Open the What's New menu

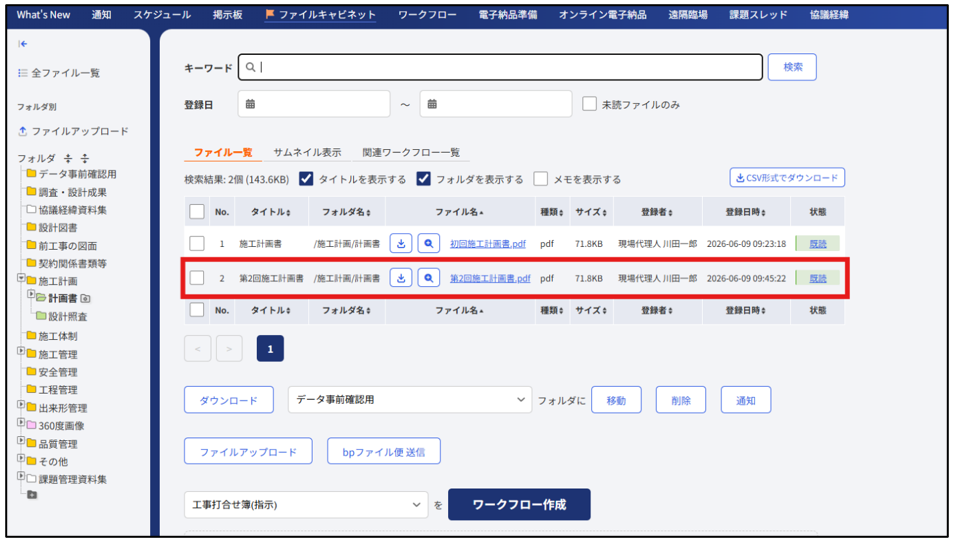point(43,15)
